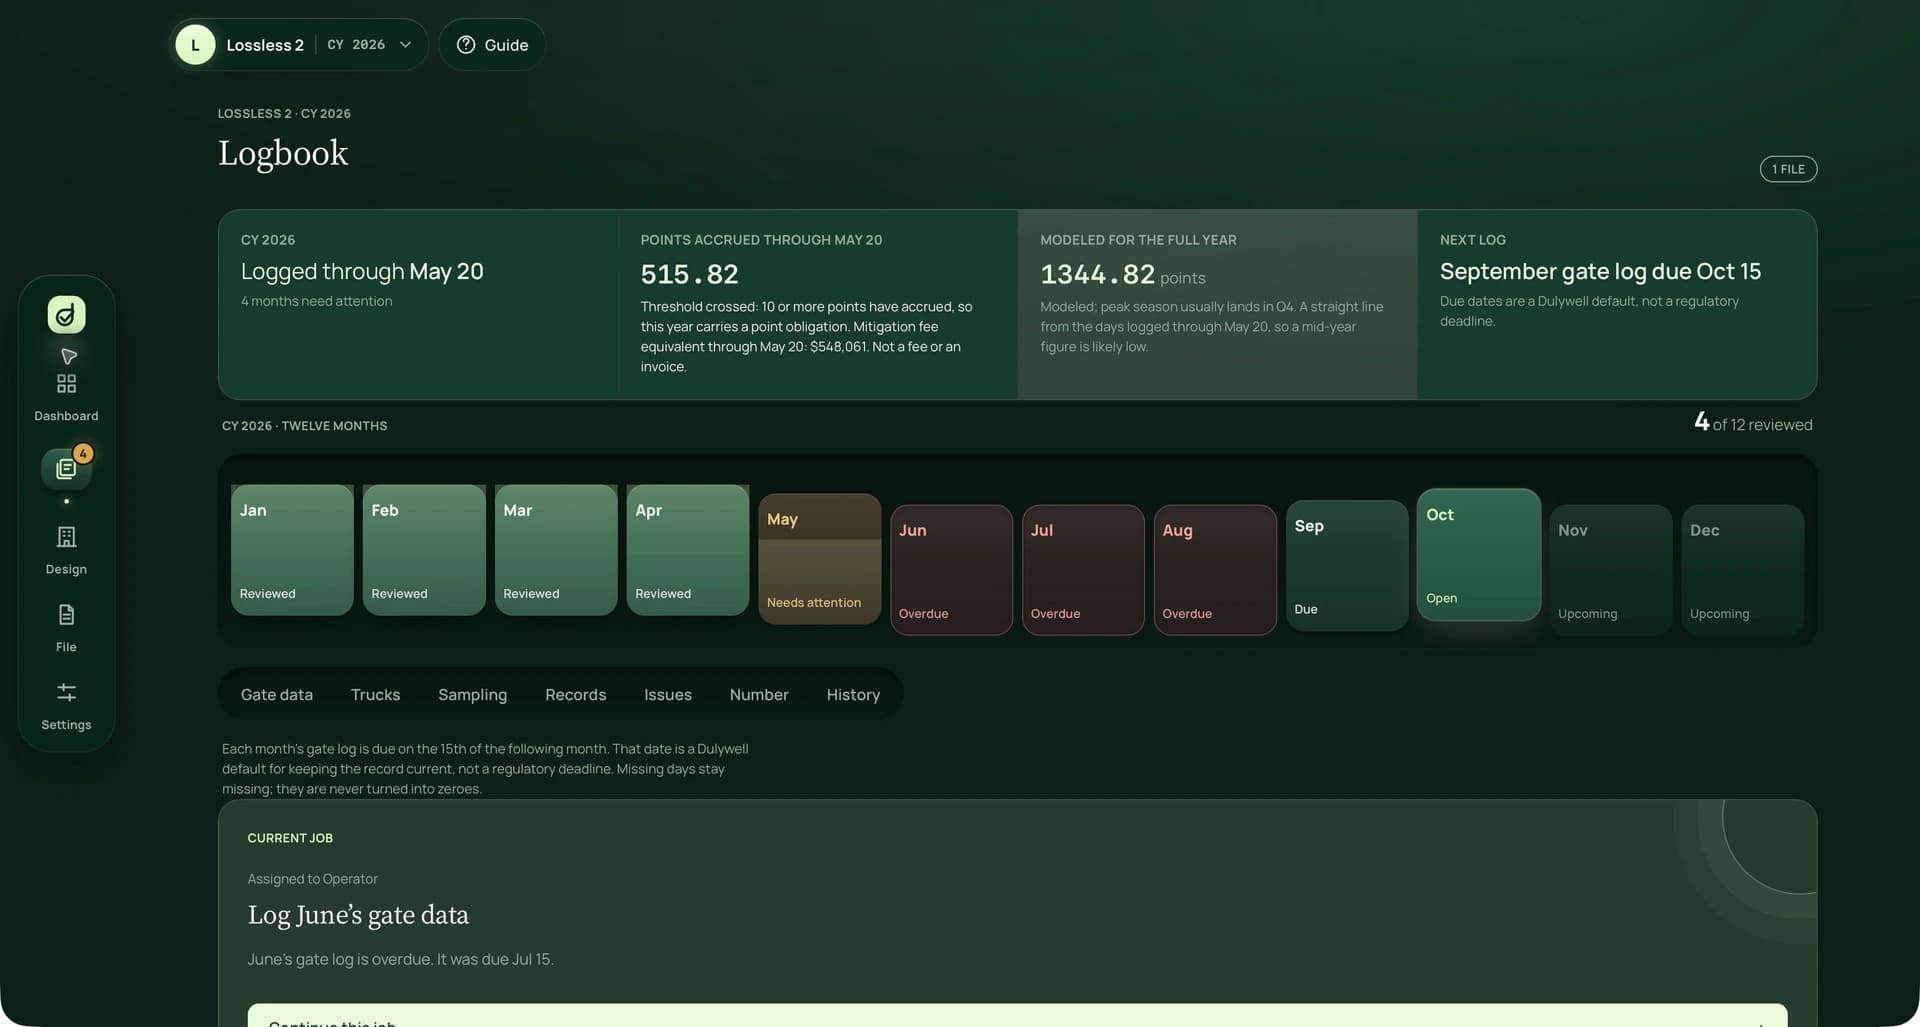Select the Aug Overdue month card
This screenshot has height=1027, width=1920.
(1215, 570)
